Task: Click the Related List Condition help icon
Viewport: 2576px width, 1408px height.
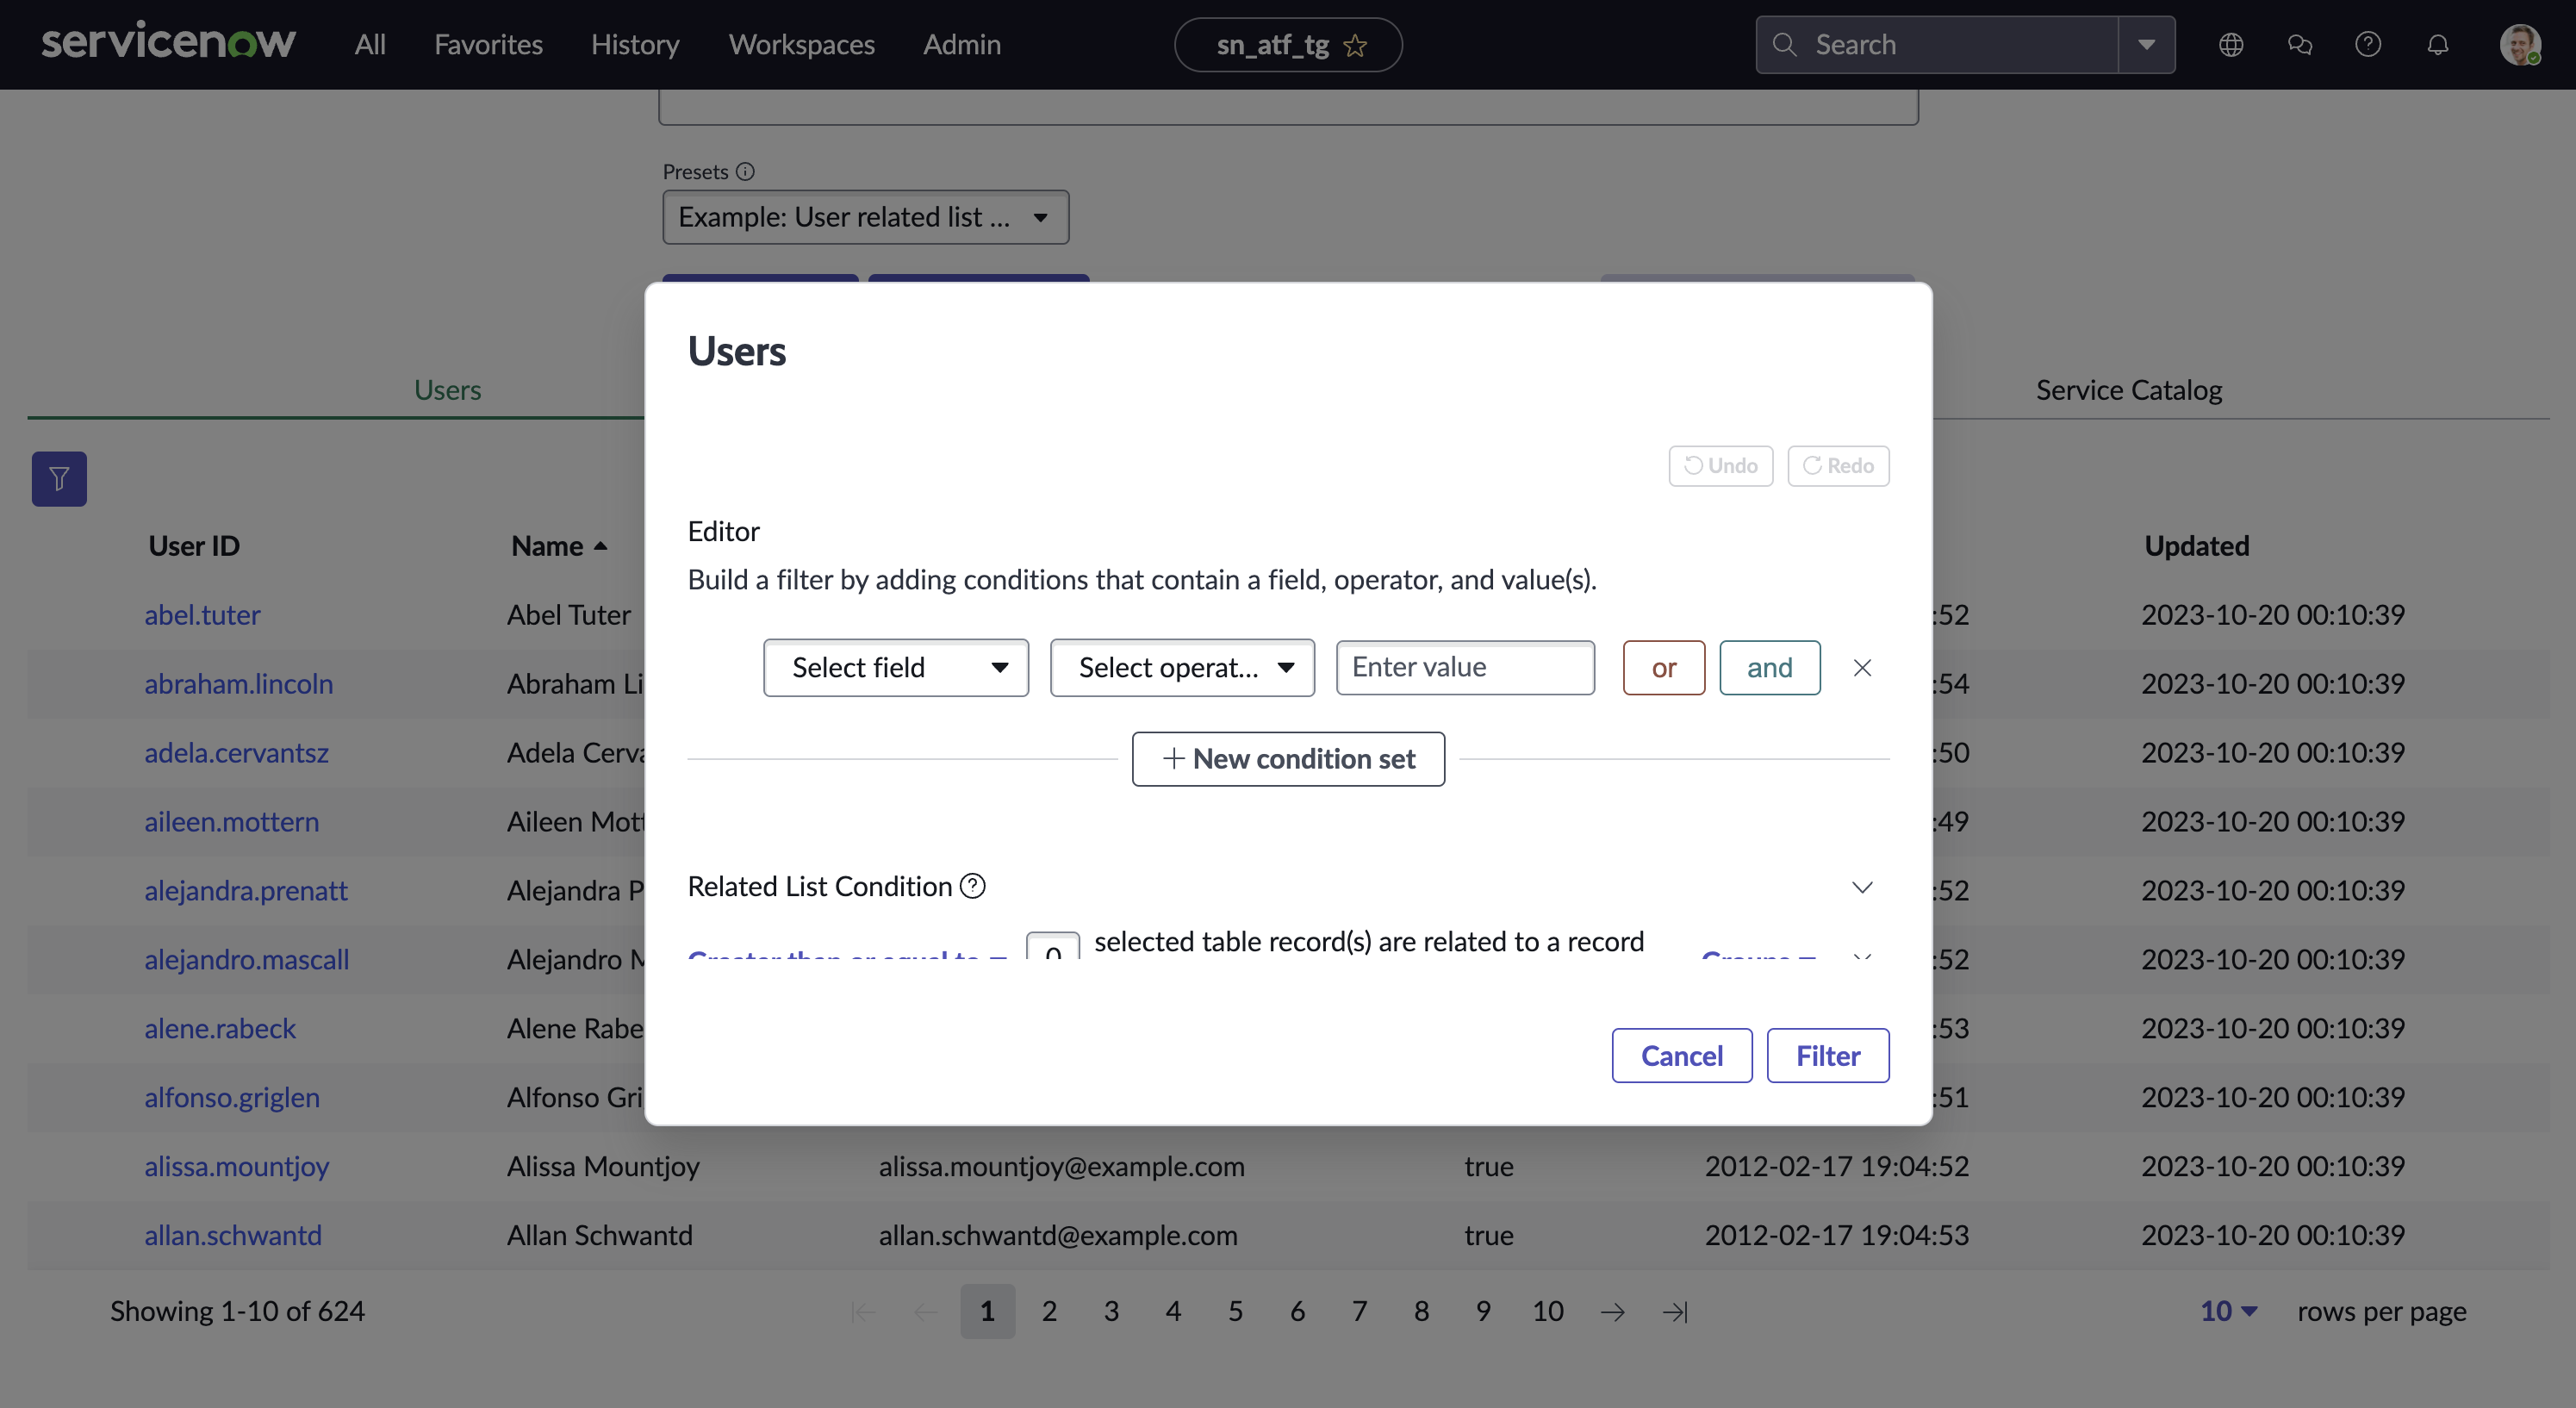Action: [x=972, y=886]
